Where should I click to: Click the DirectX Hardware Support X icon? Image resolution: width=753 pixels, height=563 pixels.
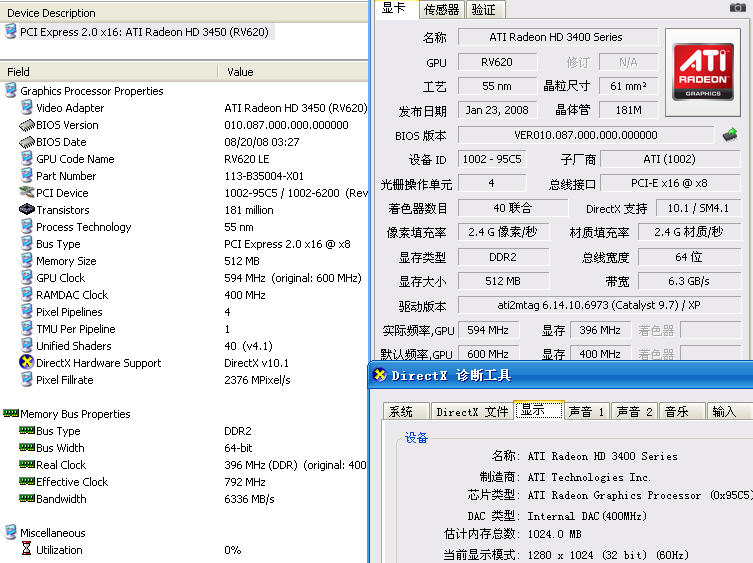coord(26,362)
